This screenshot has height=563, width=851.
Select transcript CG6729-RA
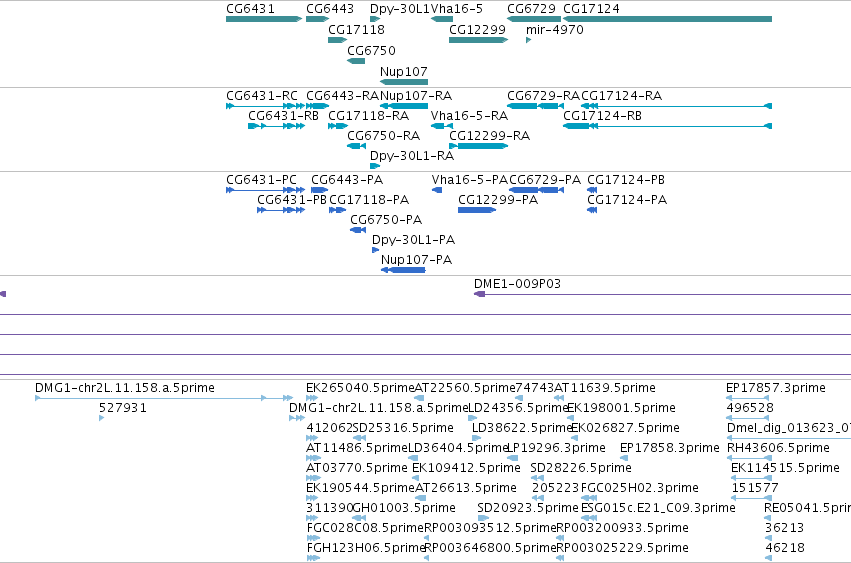(543, 96)
